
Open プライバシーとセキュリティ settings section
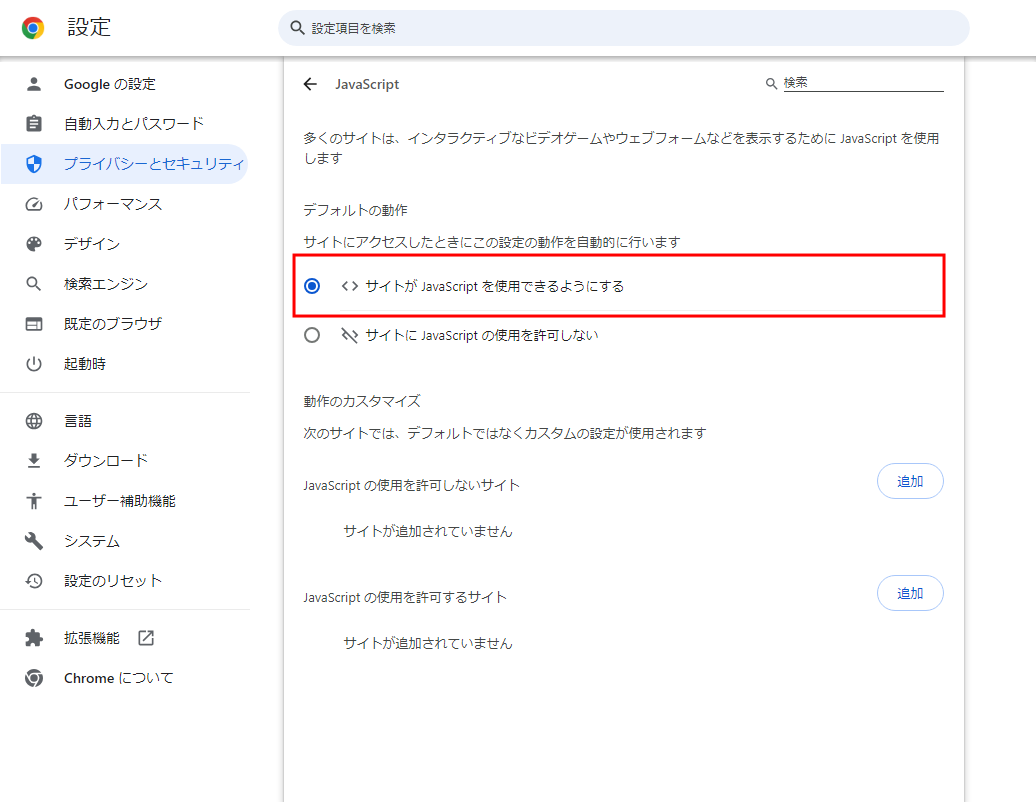124,164
